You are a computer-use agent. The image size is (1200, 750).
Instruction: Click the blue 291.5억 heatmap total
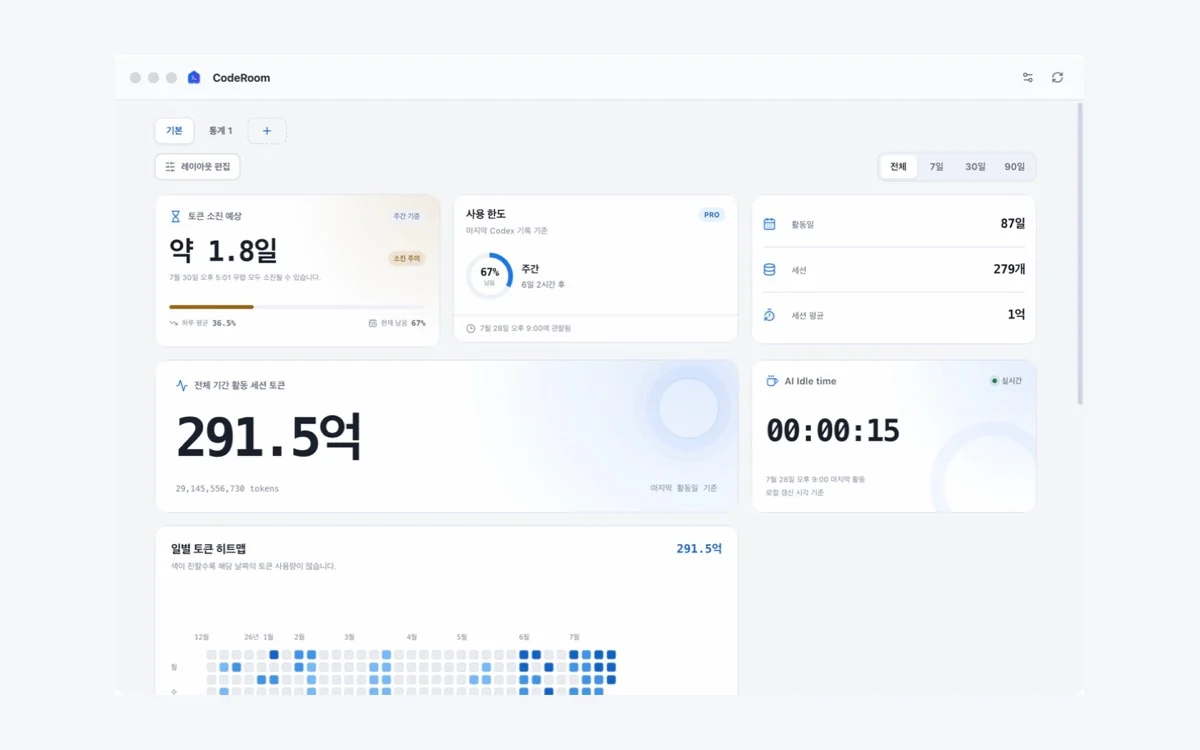pos(699,549)
